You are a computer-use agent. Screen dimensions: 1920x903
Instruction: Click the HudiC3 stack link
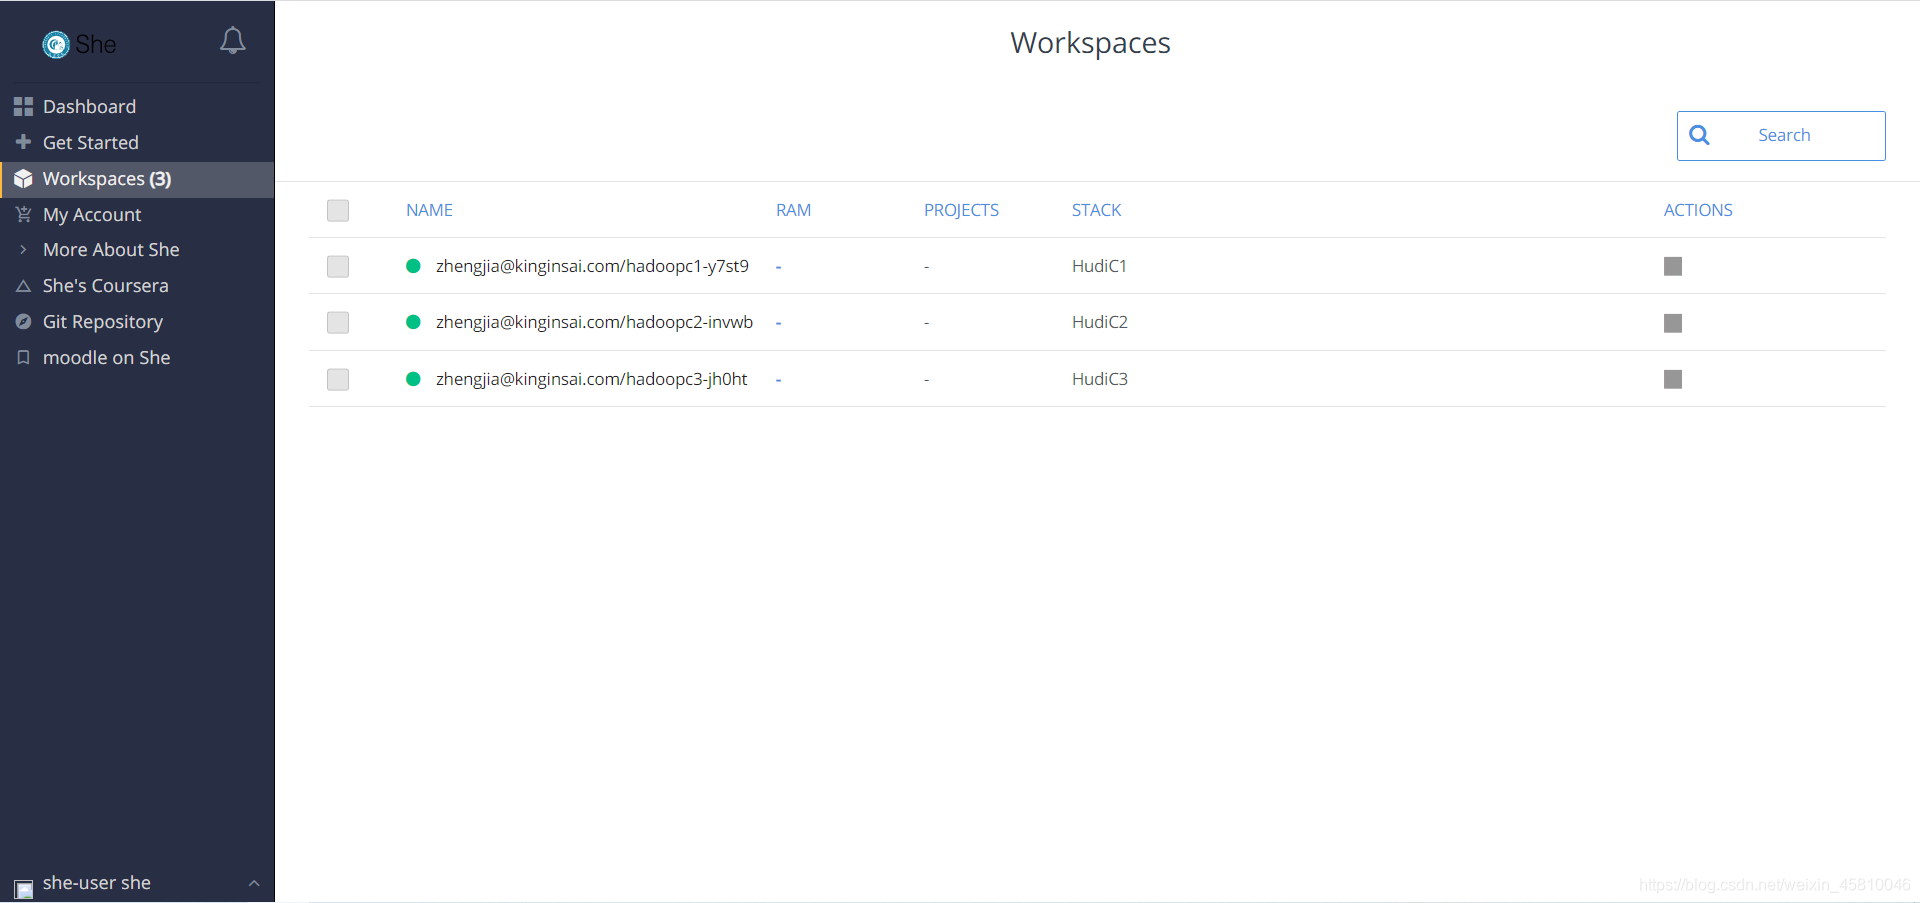pyautogui.click(x=1100, y=379)
